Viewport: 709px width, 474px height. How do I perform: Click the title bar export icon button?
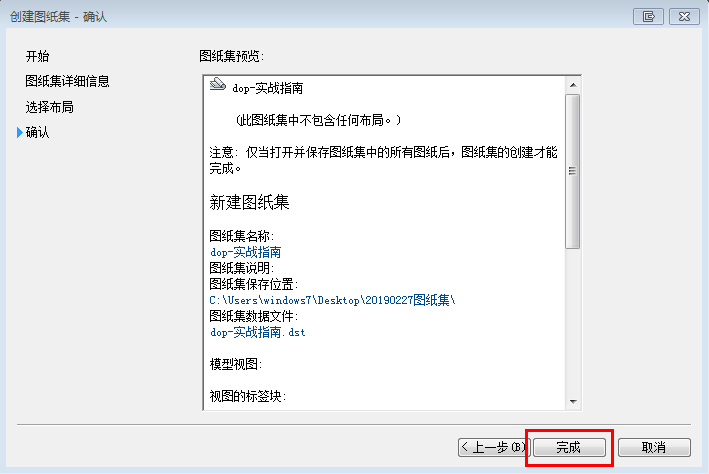tap(650, 16)
